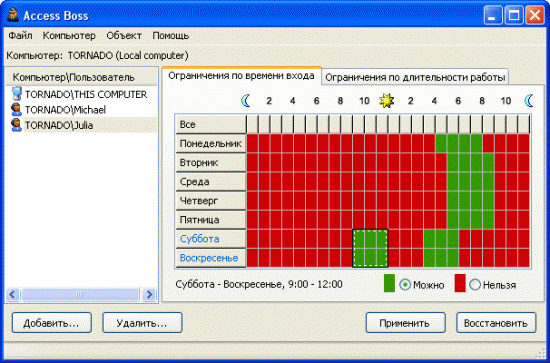This screenshot has width=550, height=363.
Task: Click the Понедельник row header
Action: tap(210, 143)
